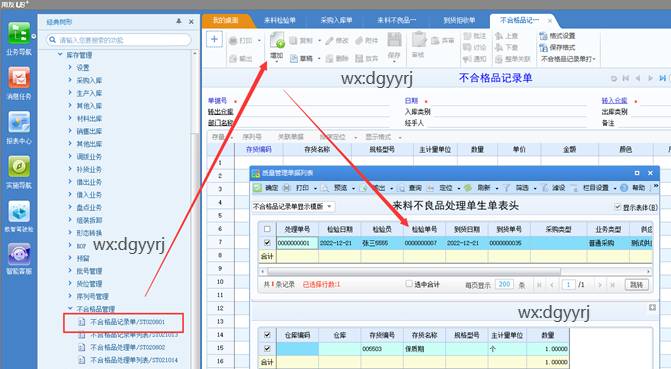Open the 报表中心 sidebar icon
The image size is (671, 369).
pyautogui.click(x=19, y=122)
